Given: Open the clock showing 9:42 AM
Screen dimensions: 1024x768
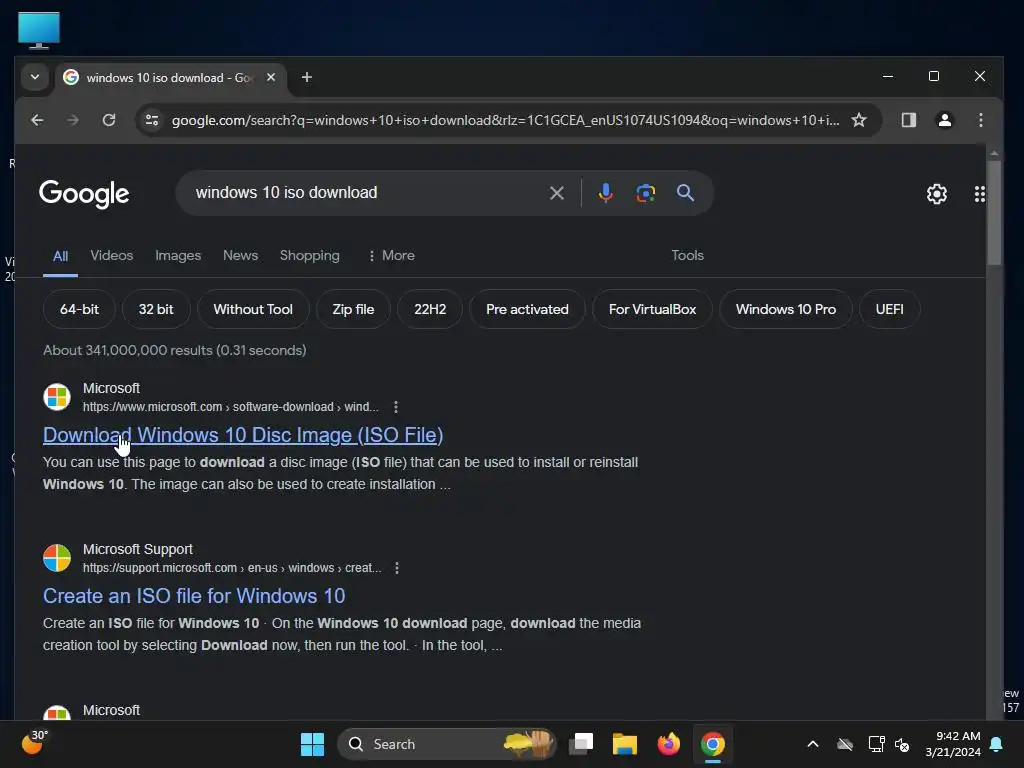Looking at the screenshot, I should coord(953,744).
